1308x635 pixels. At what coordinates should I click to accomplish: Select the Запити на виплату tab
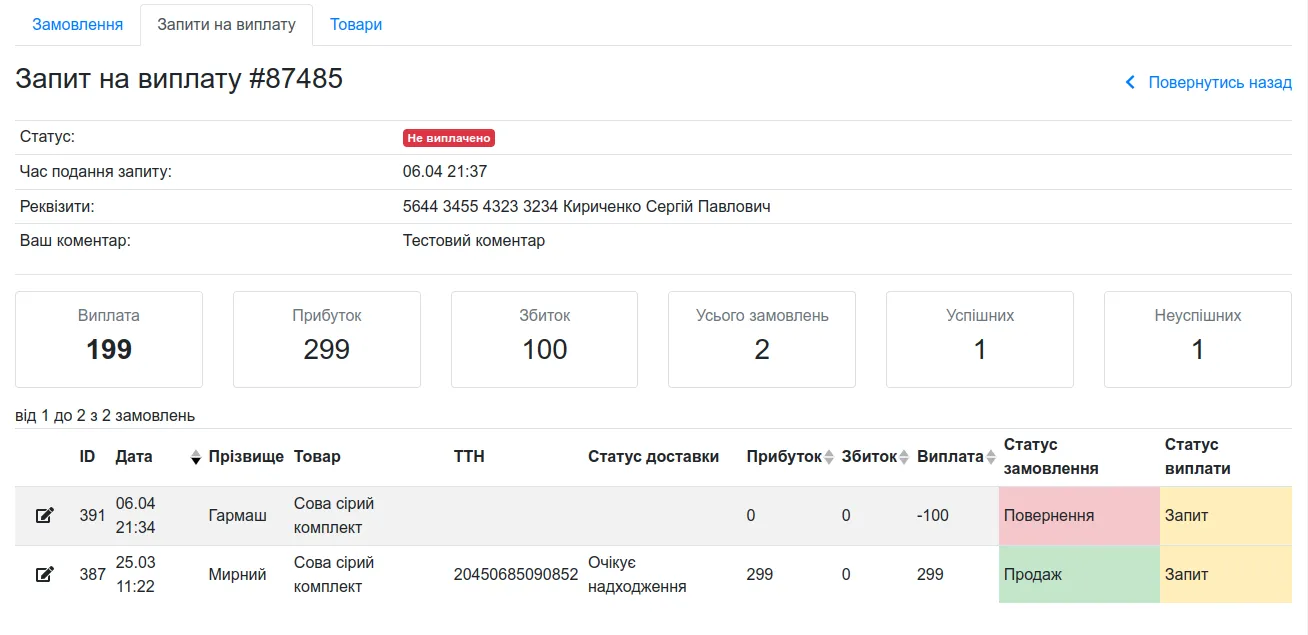(226, 24)
